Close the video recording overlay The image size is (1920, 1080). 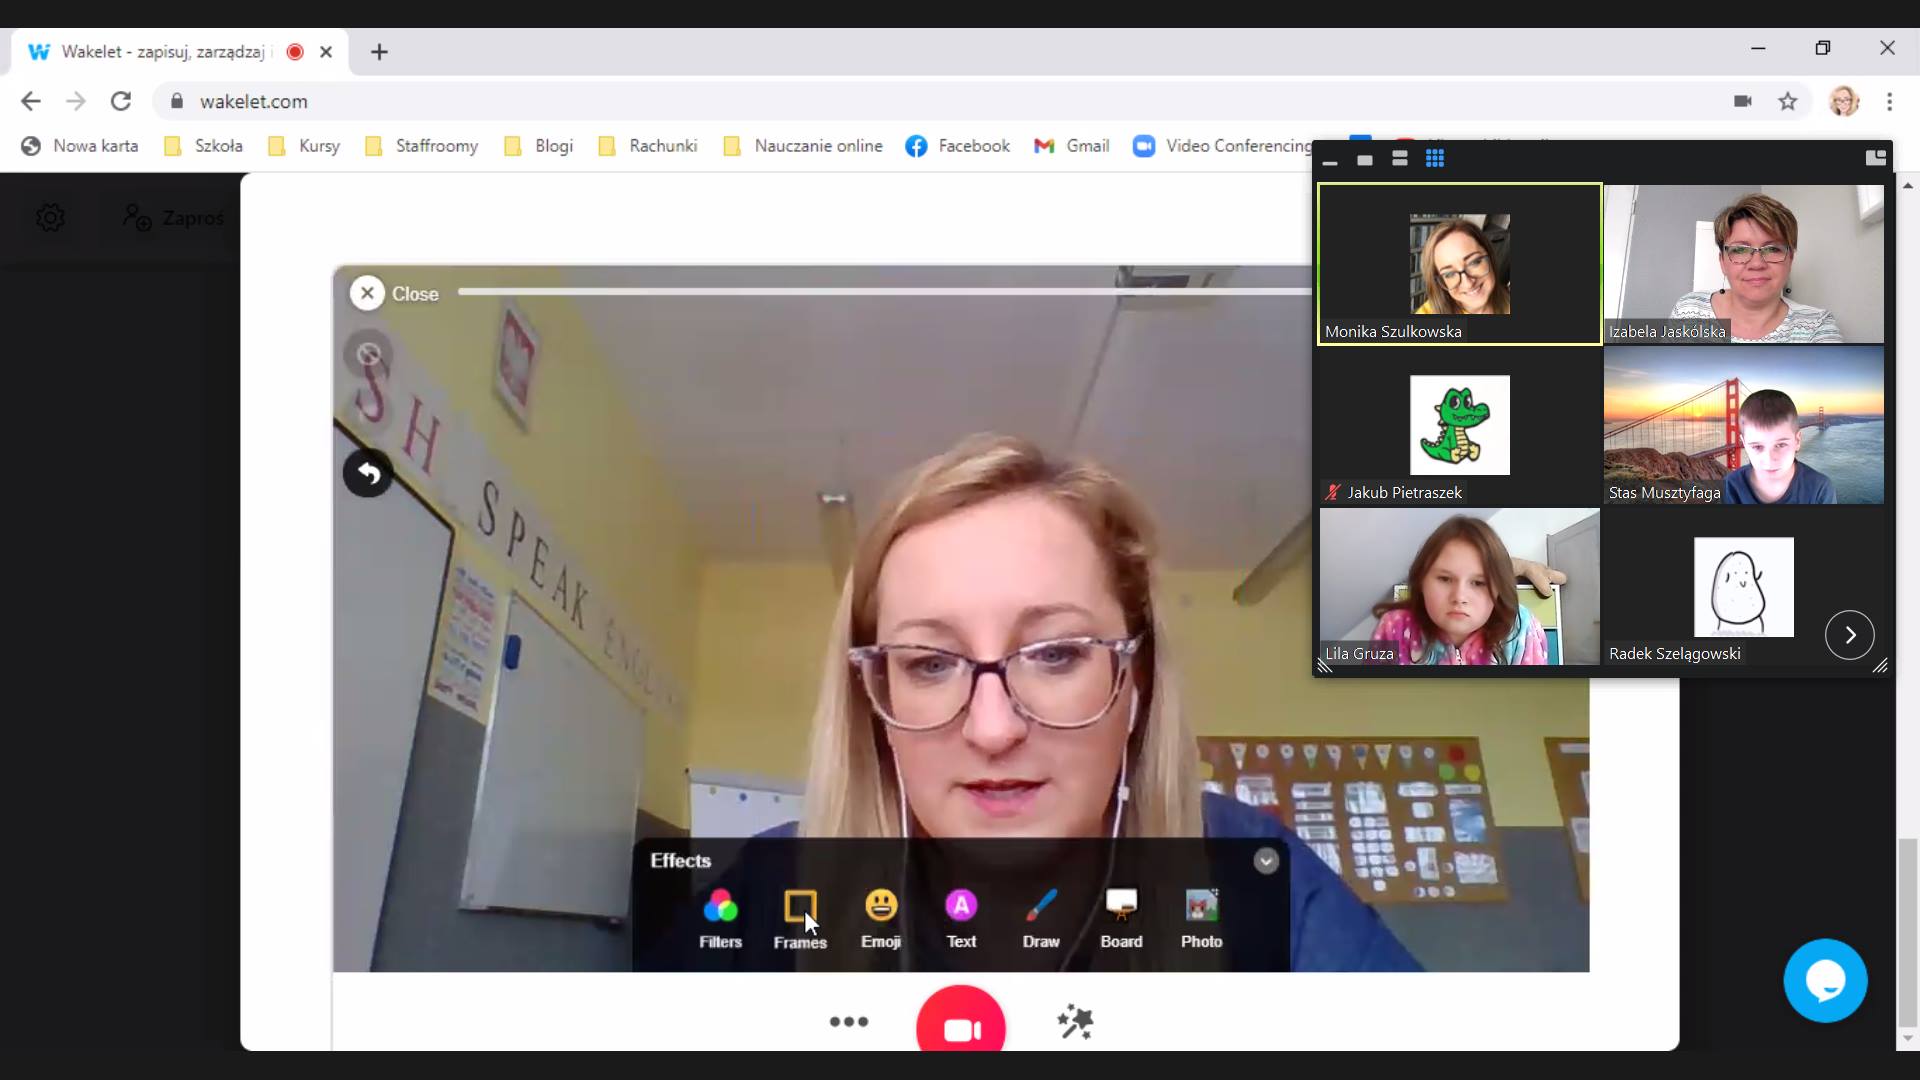pos(368,293)
